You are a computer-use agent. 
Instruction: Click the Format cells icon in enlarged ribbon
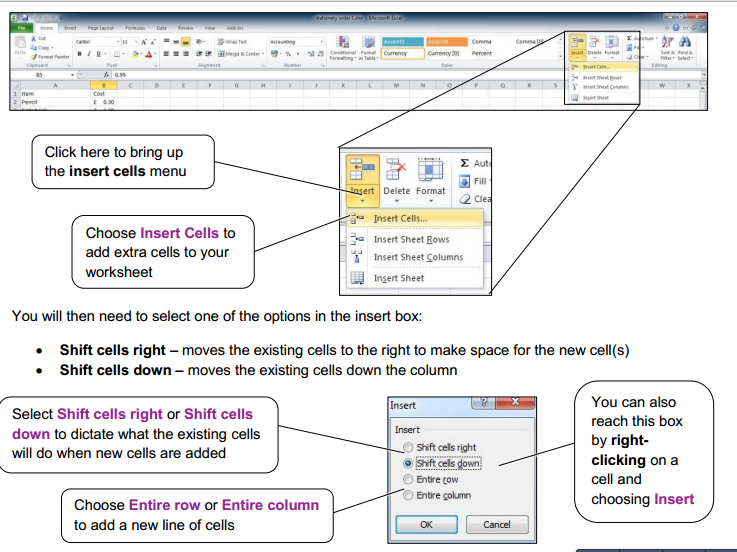pos(431,173)
